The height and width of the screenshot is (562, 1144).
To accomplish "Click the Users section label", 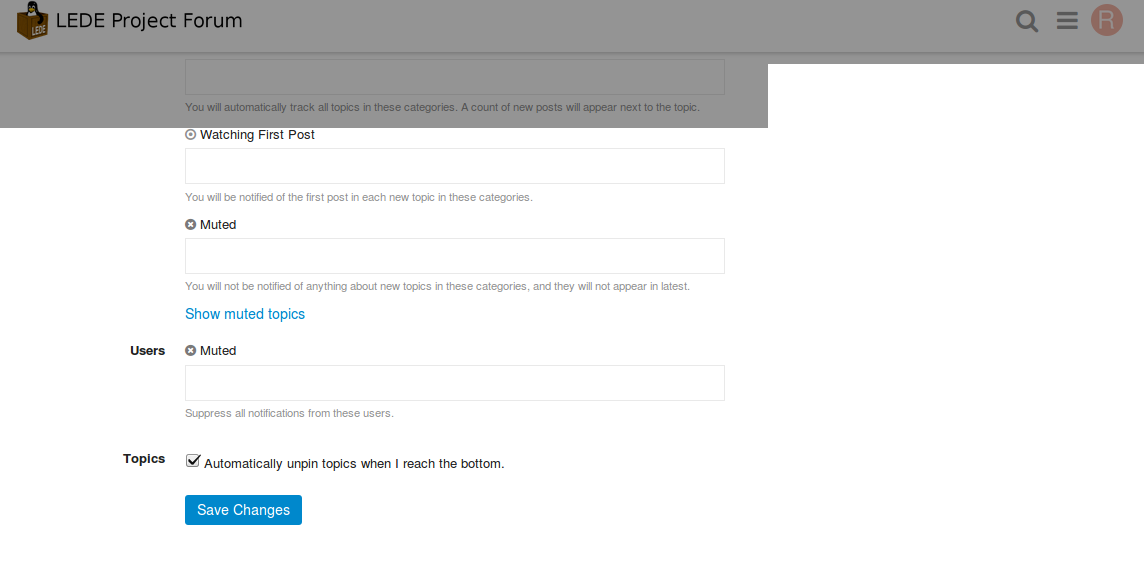I will coord(147,350).
